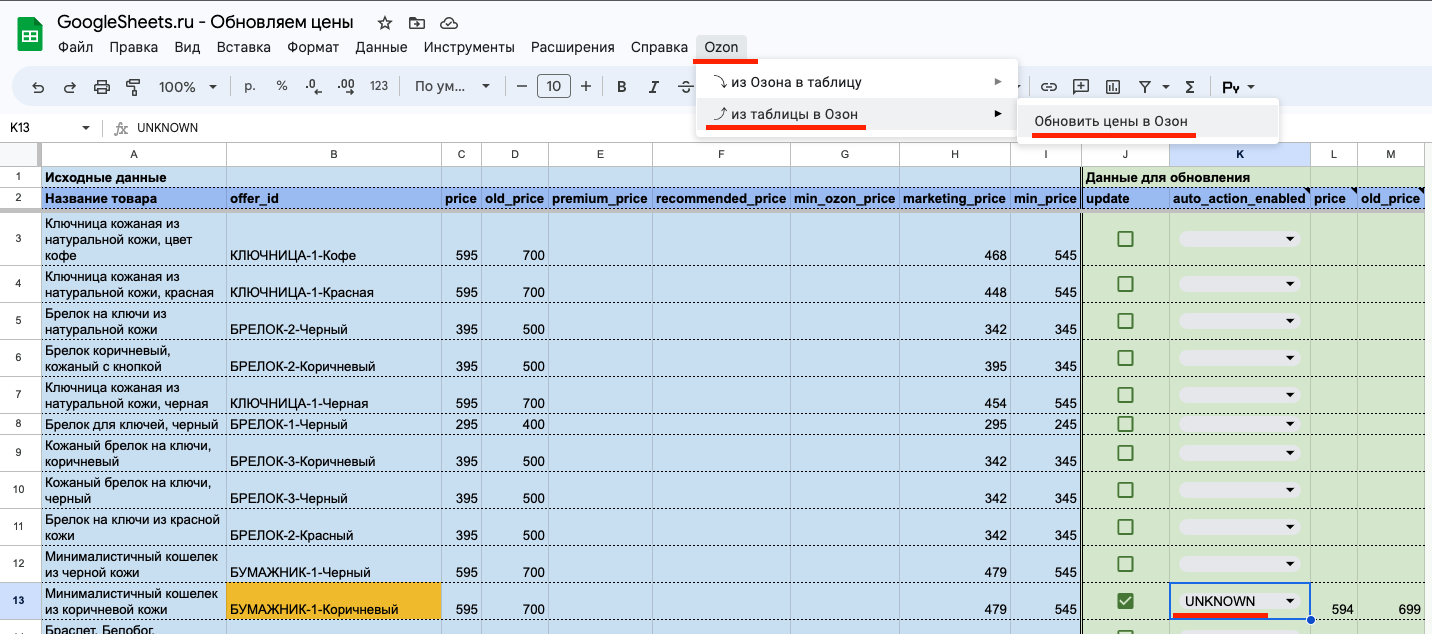Activate the paint format tool
The height and width of the screenshot is (634, 1432).
(133, 87)
